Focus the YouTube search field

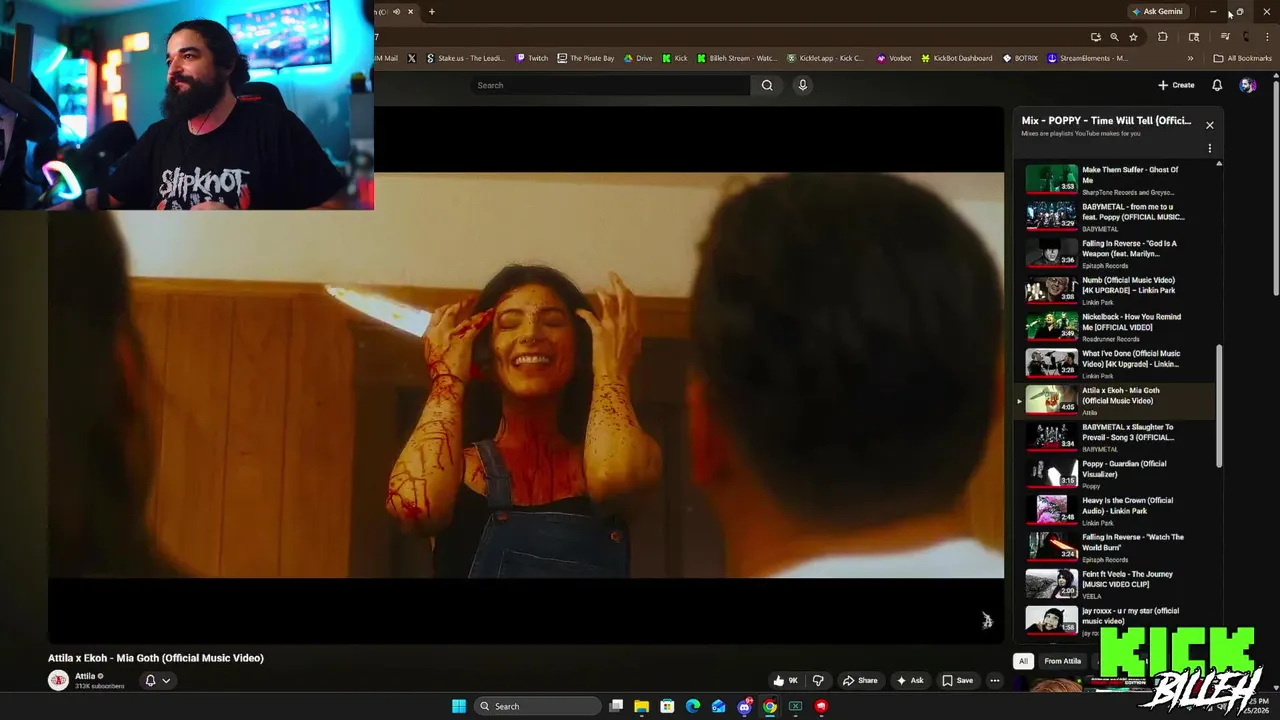[610, 85]
